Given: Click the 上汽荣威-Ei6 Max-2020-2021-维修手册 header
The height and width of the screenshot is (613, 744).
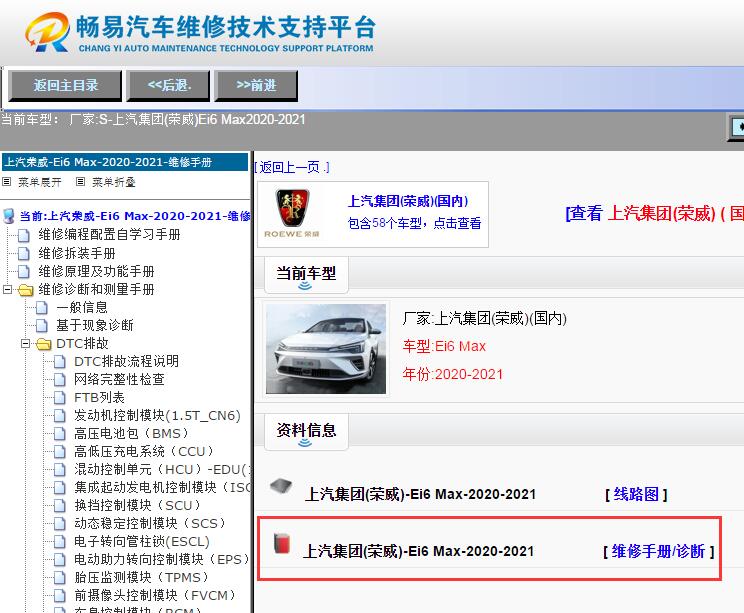Looking at the screenshot, I should (x=125, y=162).
